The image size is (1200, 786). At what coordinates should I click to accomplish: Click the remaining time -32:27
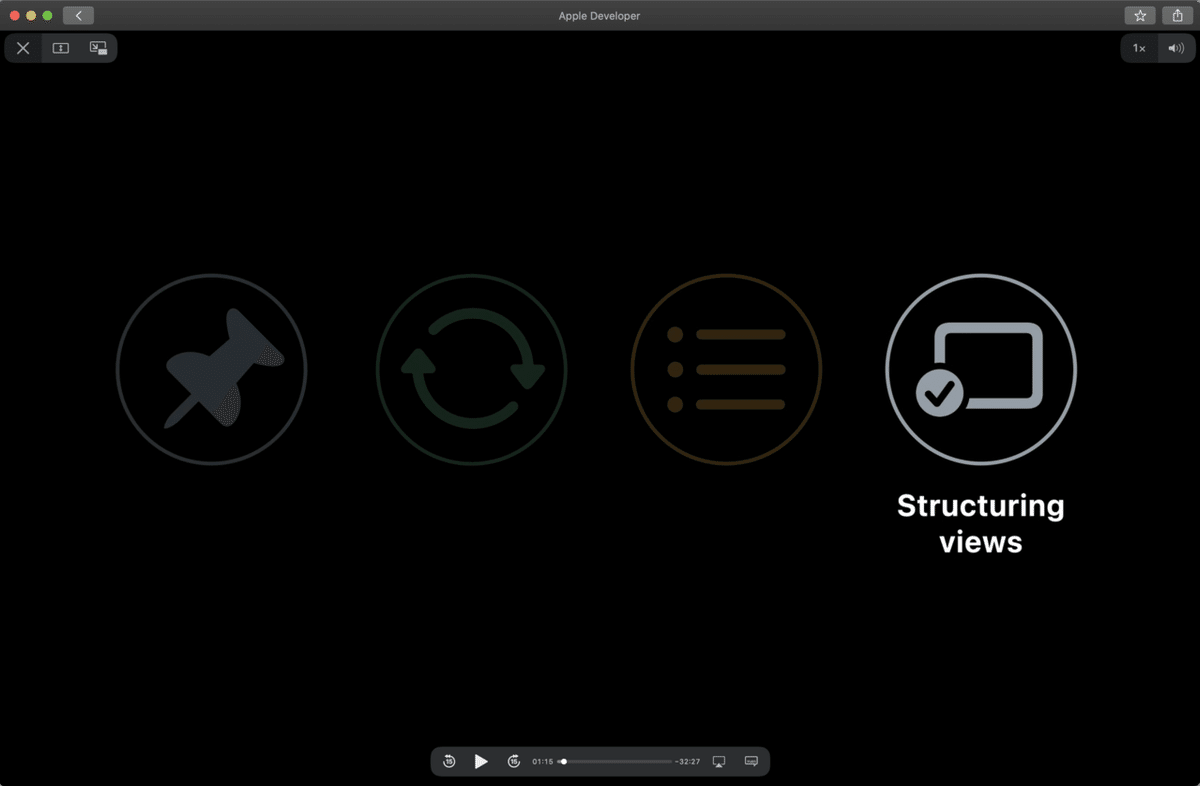pyautogui.click(x=688, y=761)
